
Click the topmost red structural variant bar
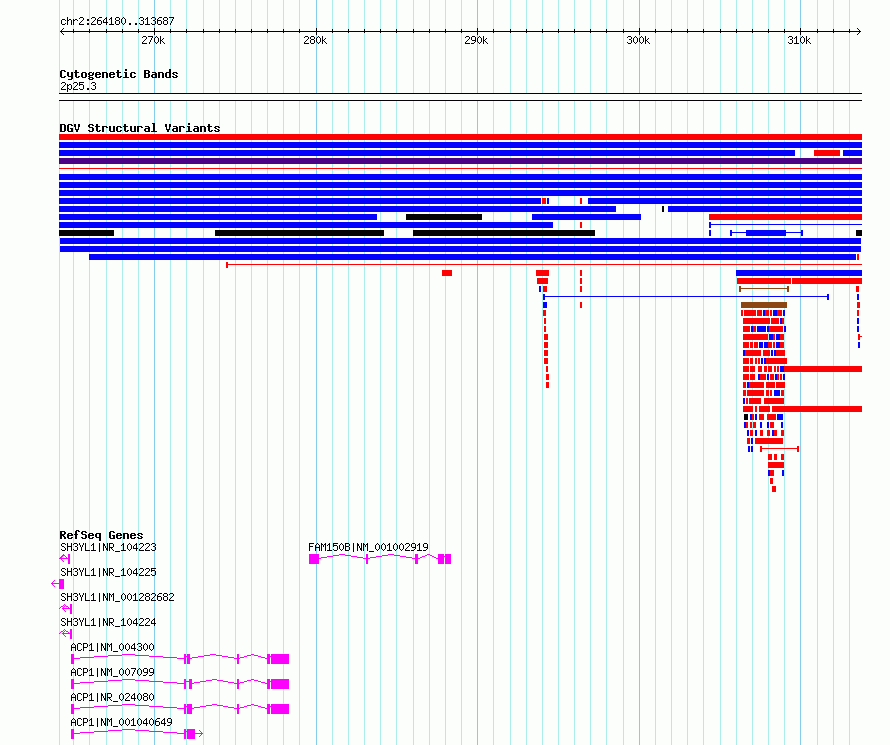(x=460, y=137)
